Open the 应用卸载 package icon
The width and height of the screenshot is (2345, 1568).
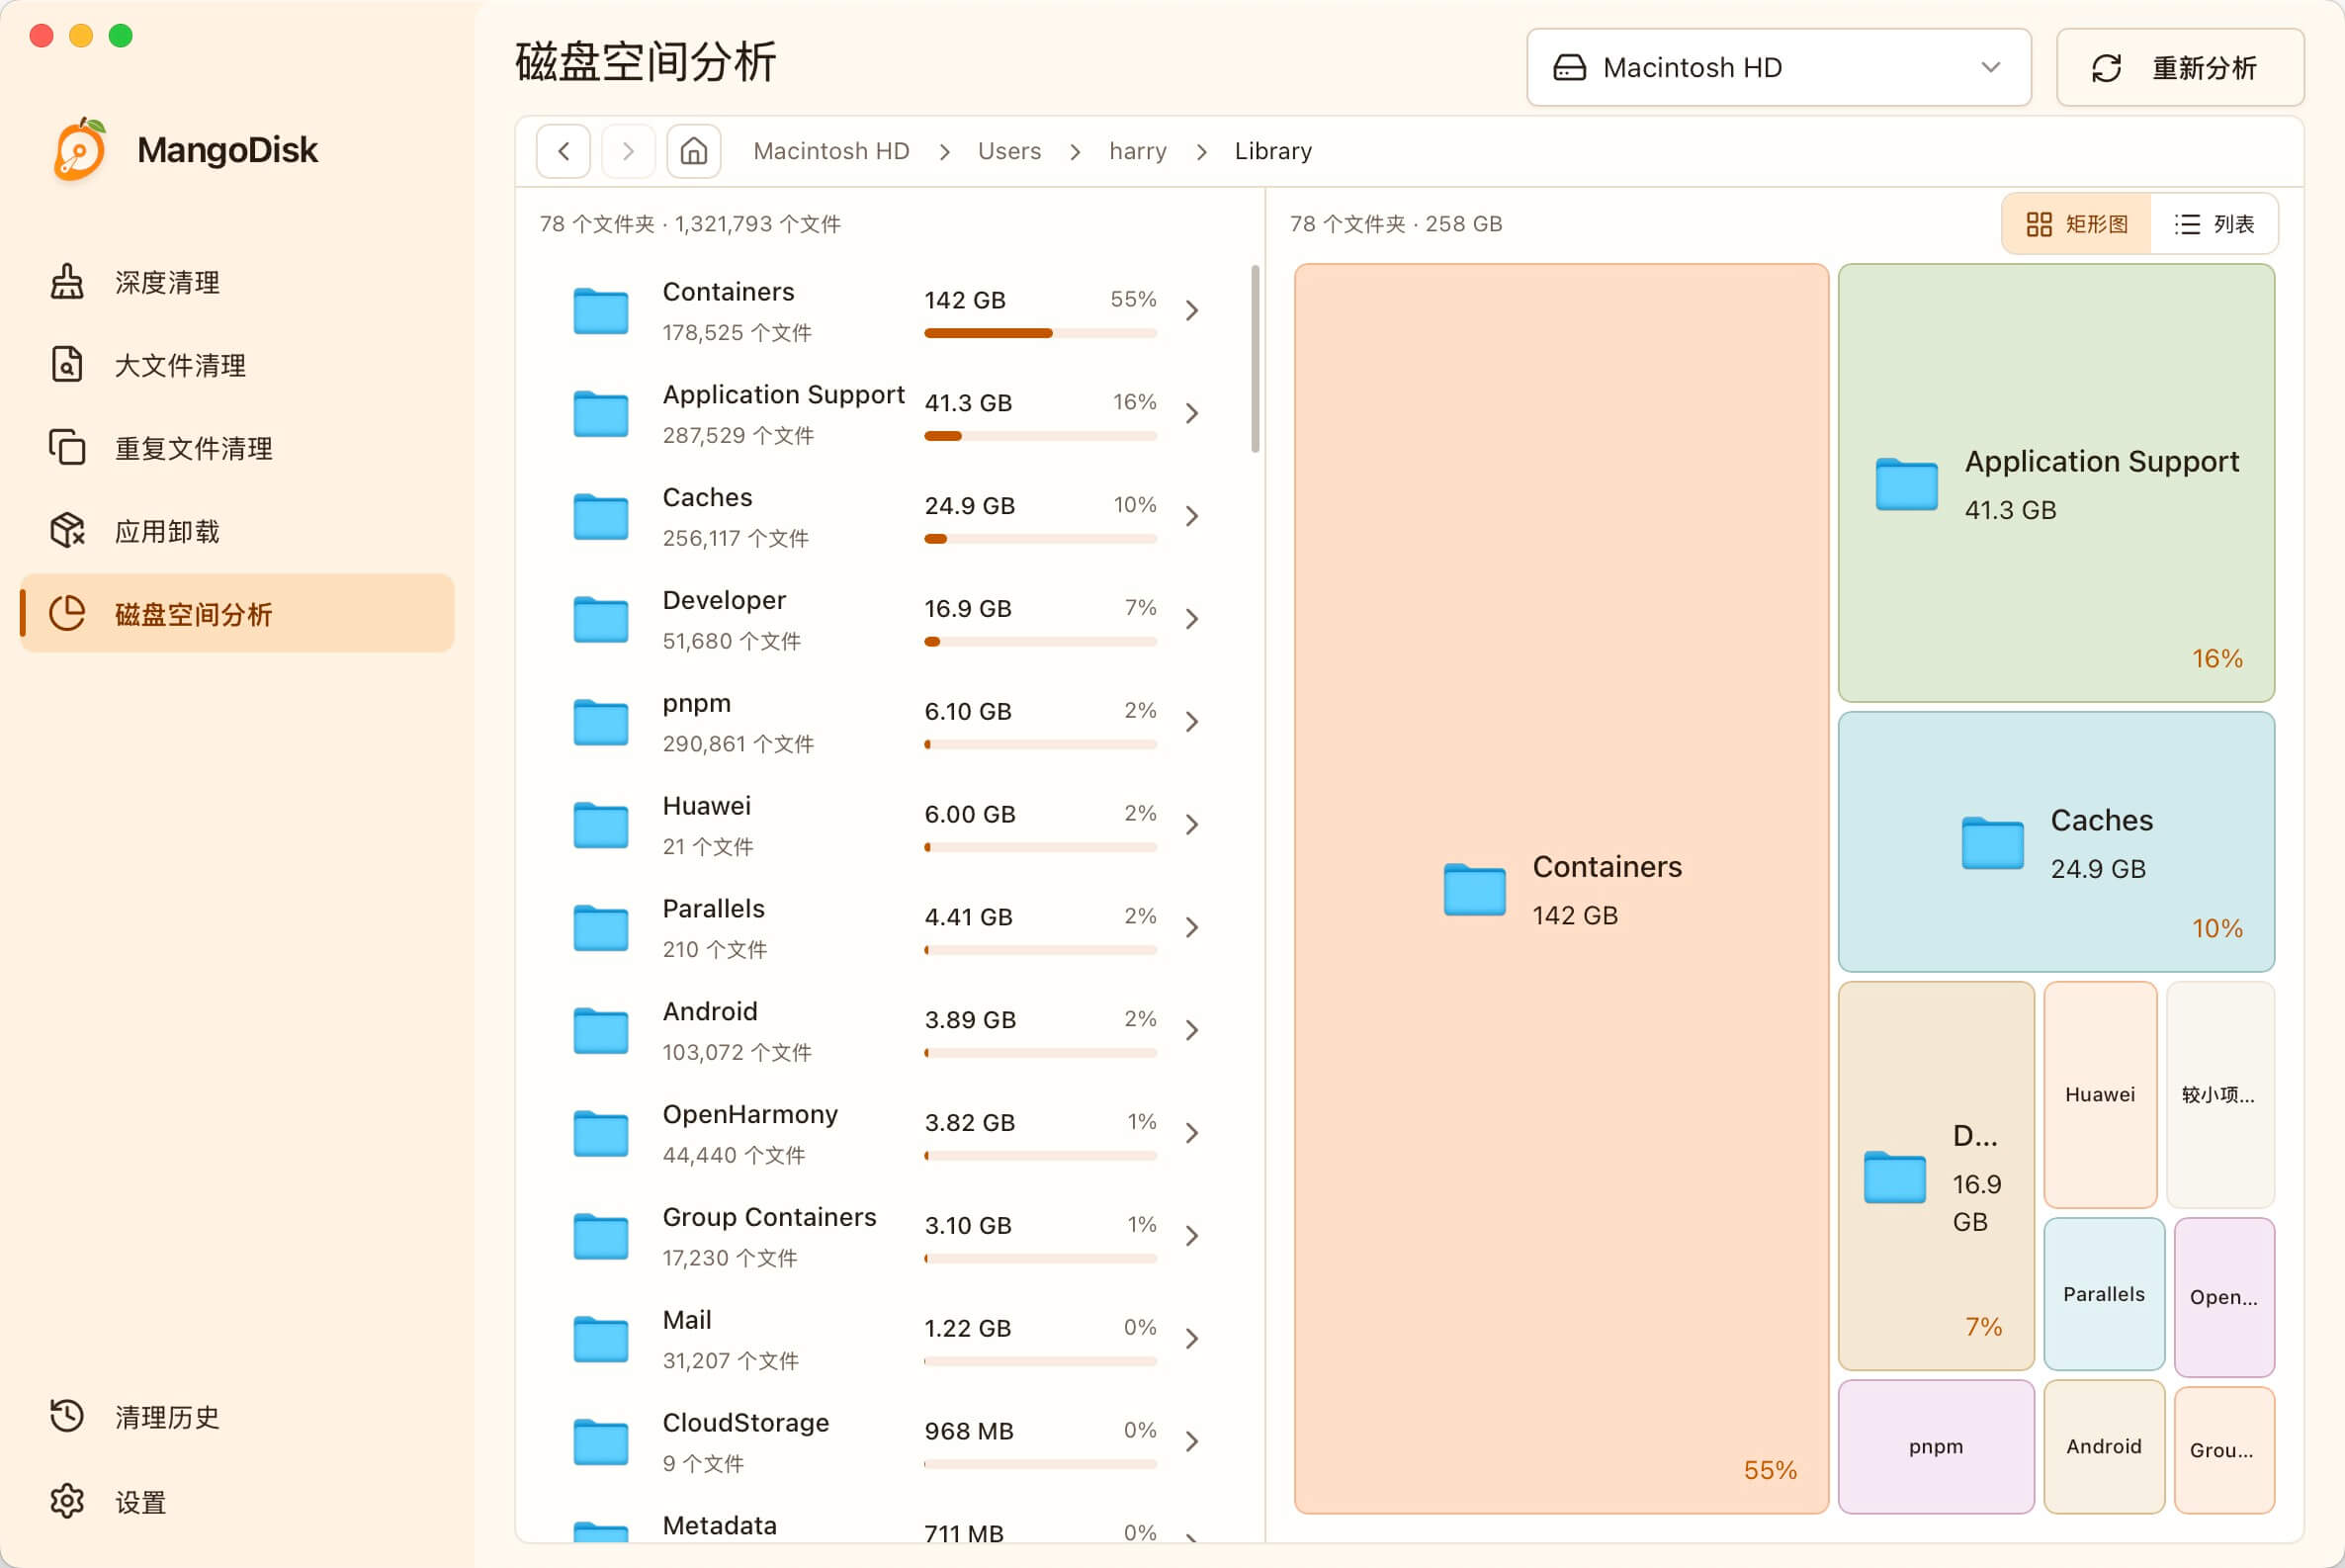[67, 531]
